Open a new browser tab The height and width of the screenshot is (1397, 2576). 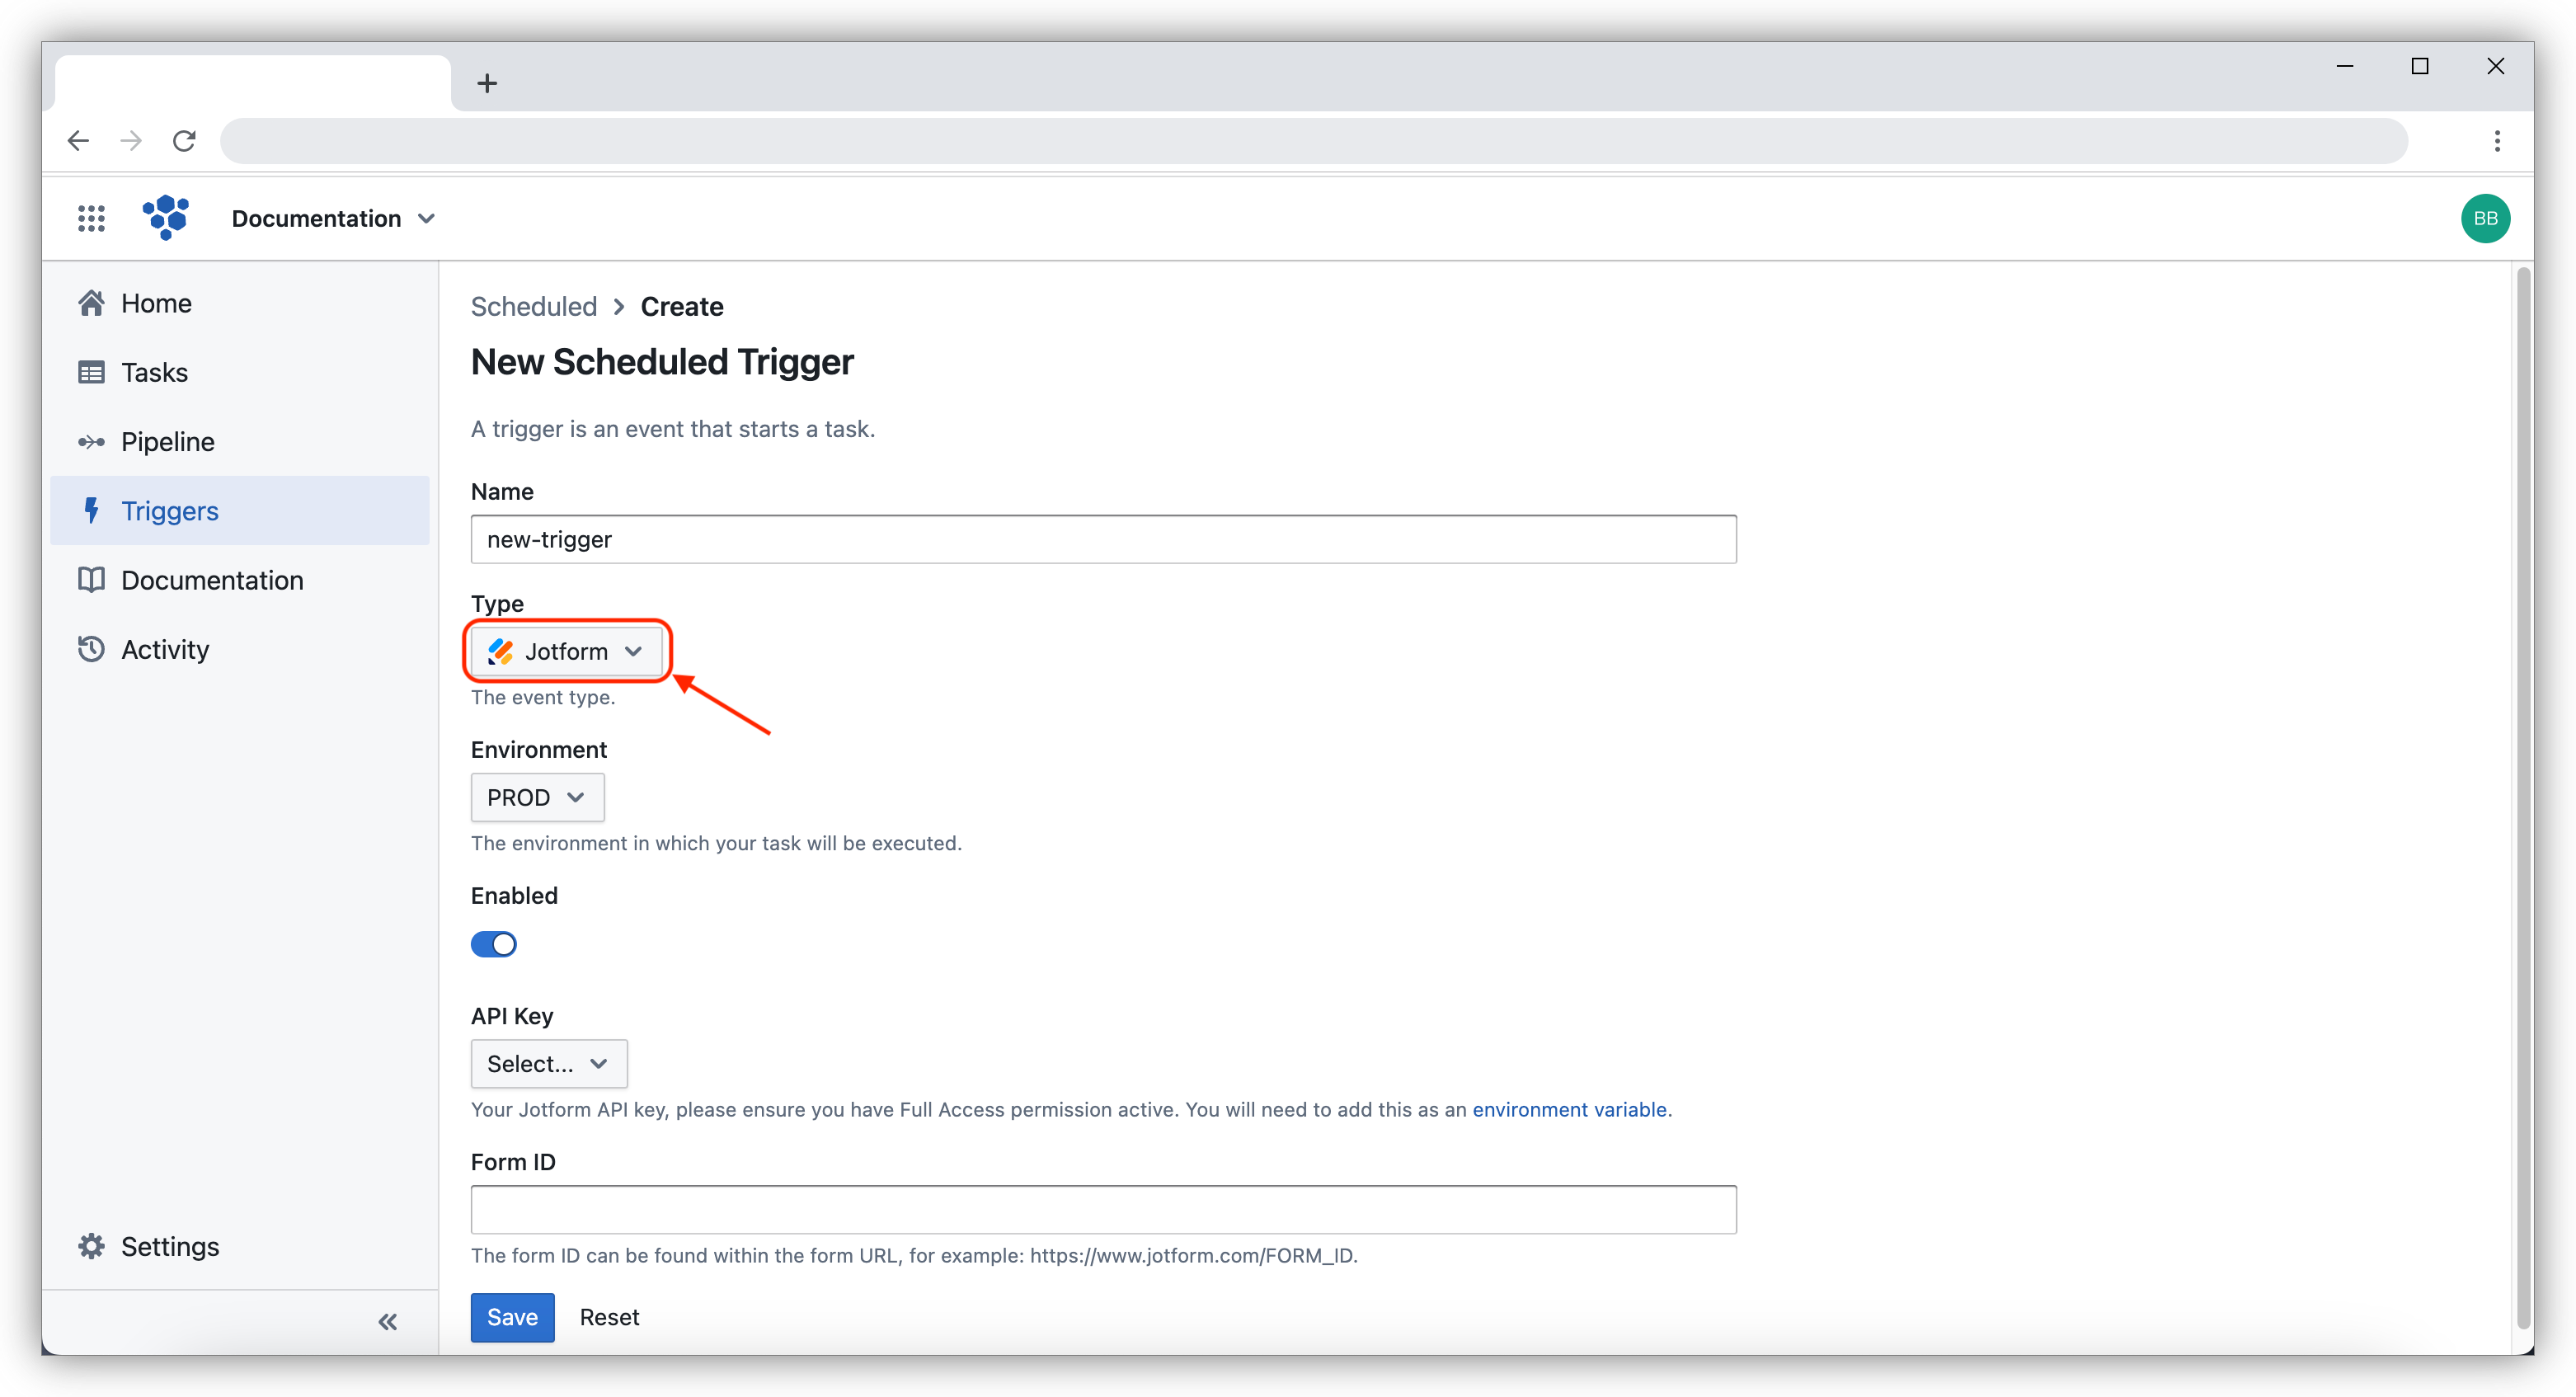click(487, 82)
